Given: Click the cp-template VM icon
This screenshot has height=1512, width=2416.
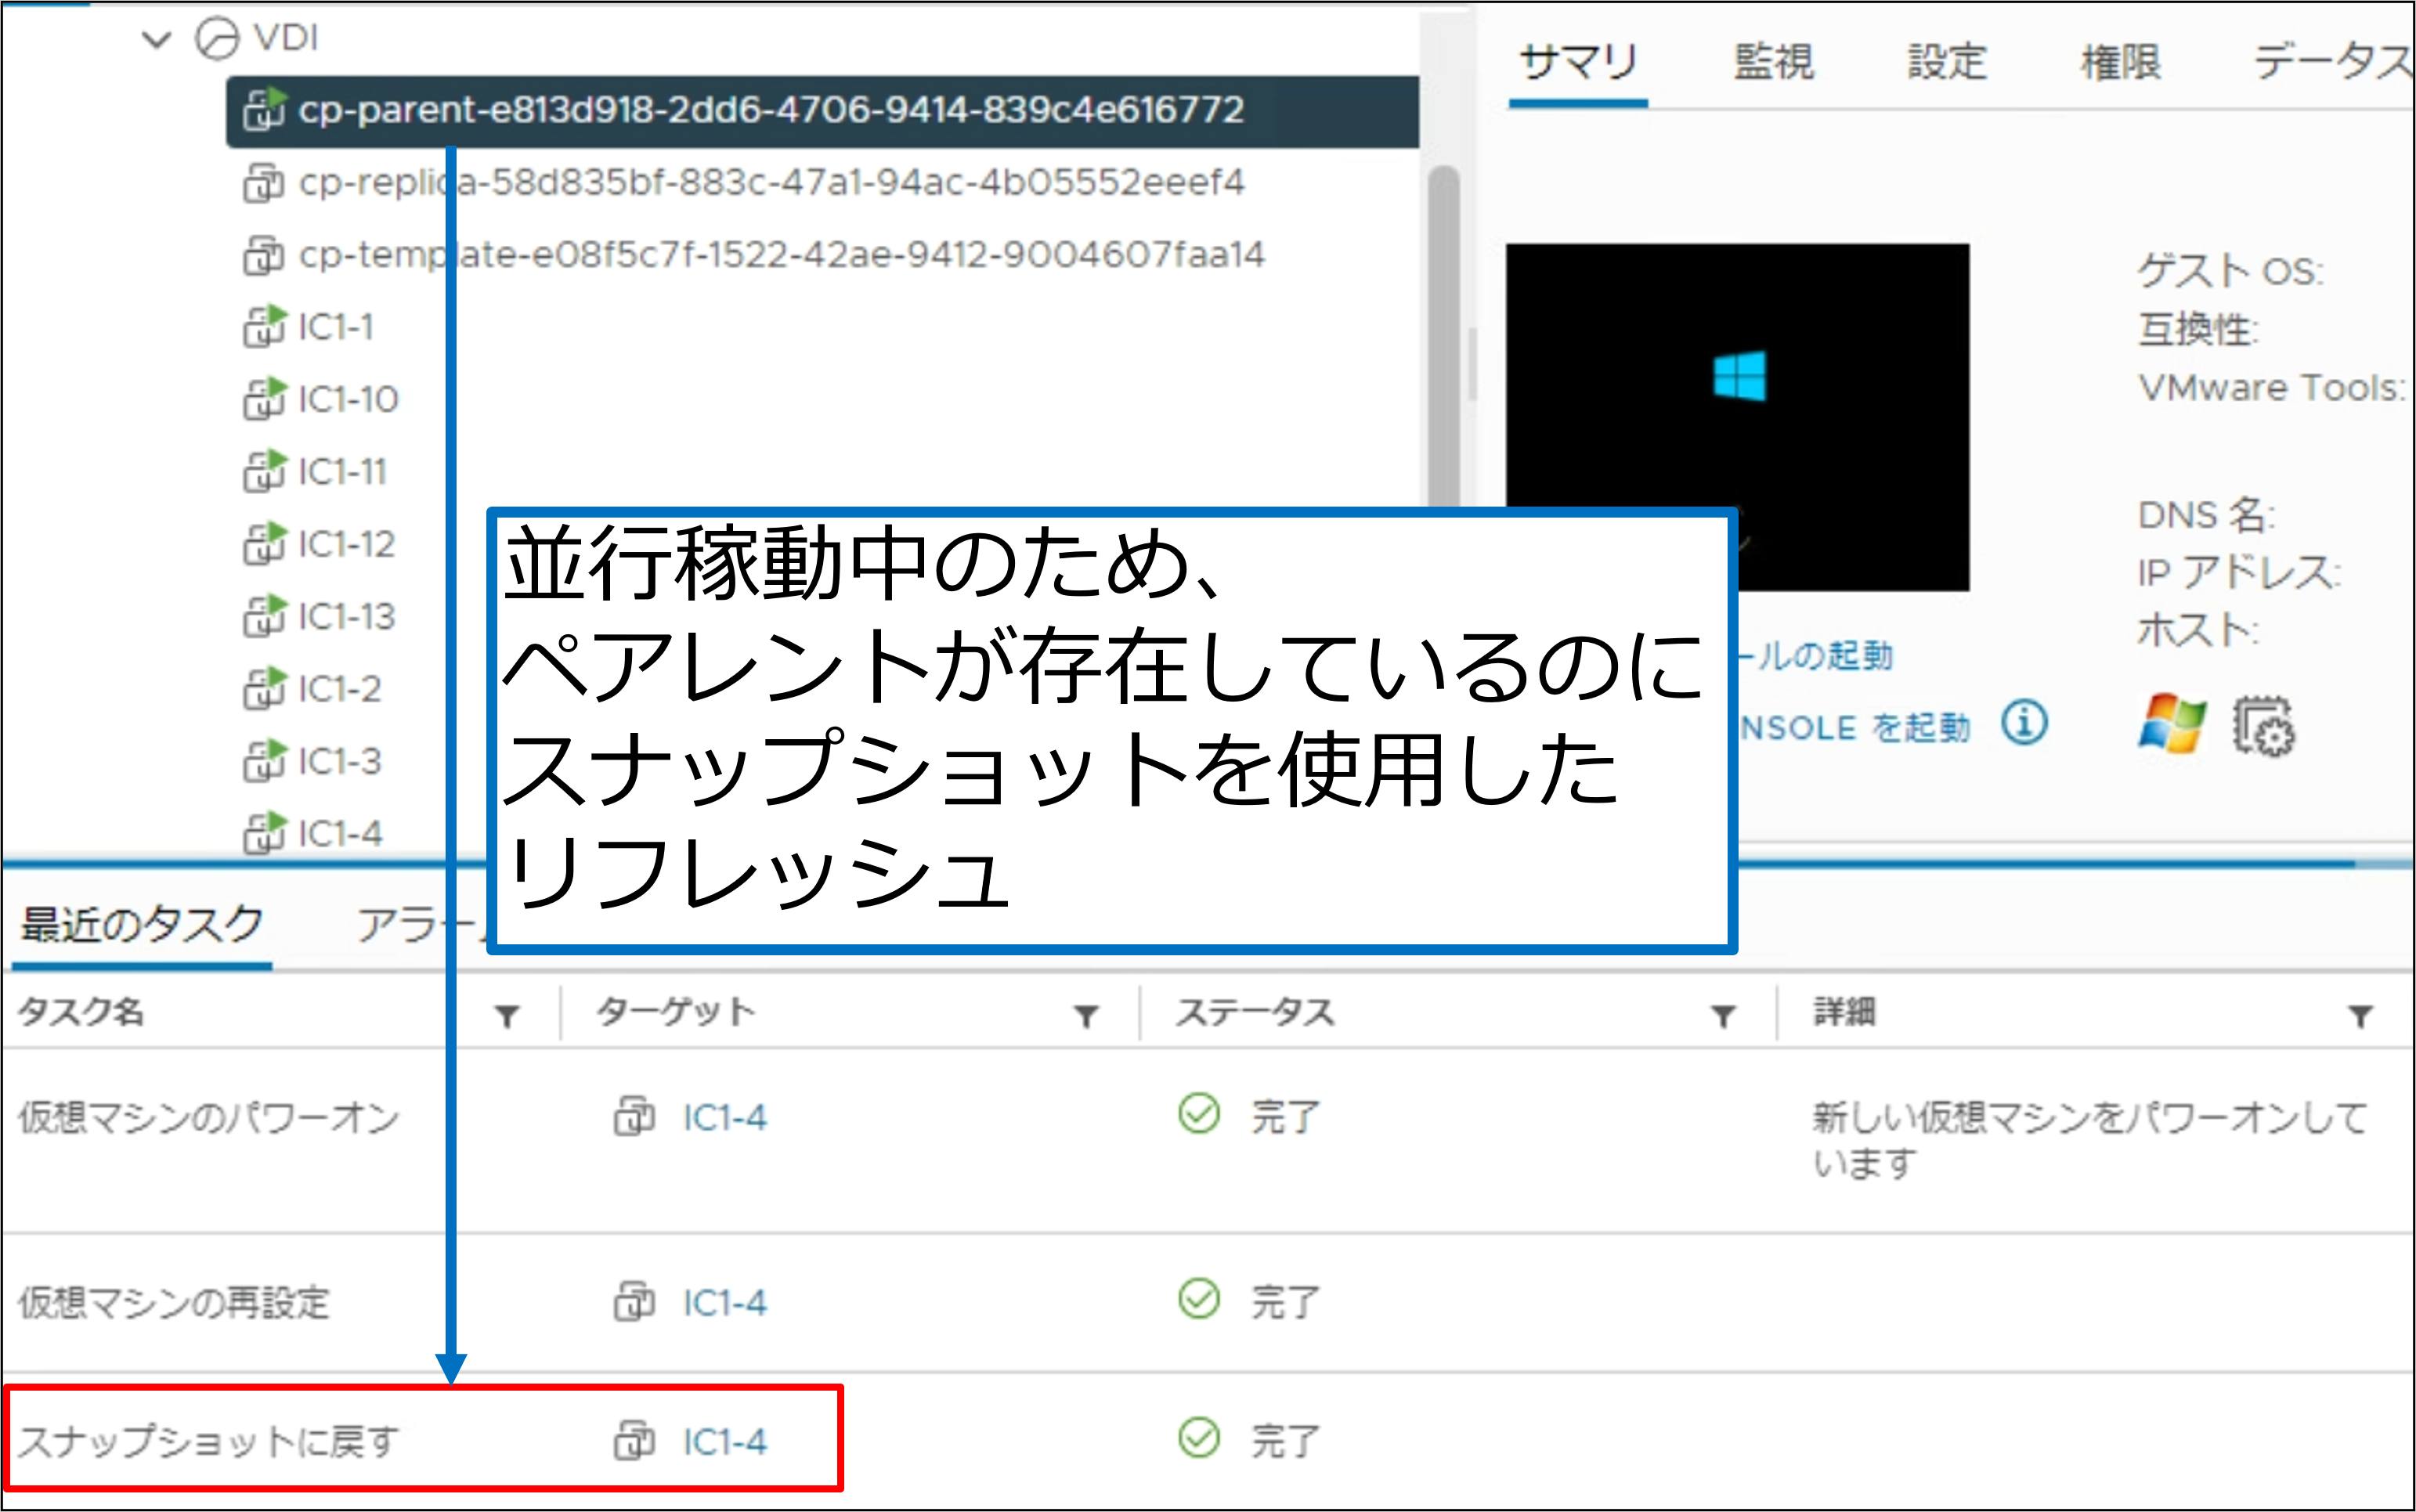Looking at the screenshot, I should (x=263, y=255).
